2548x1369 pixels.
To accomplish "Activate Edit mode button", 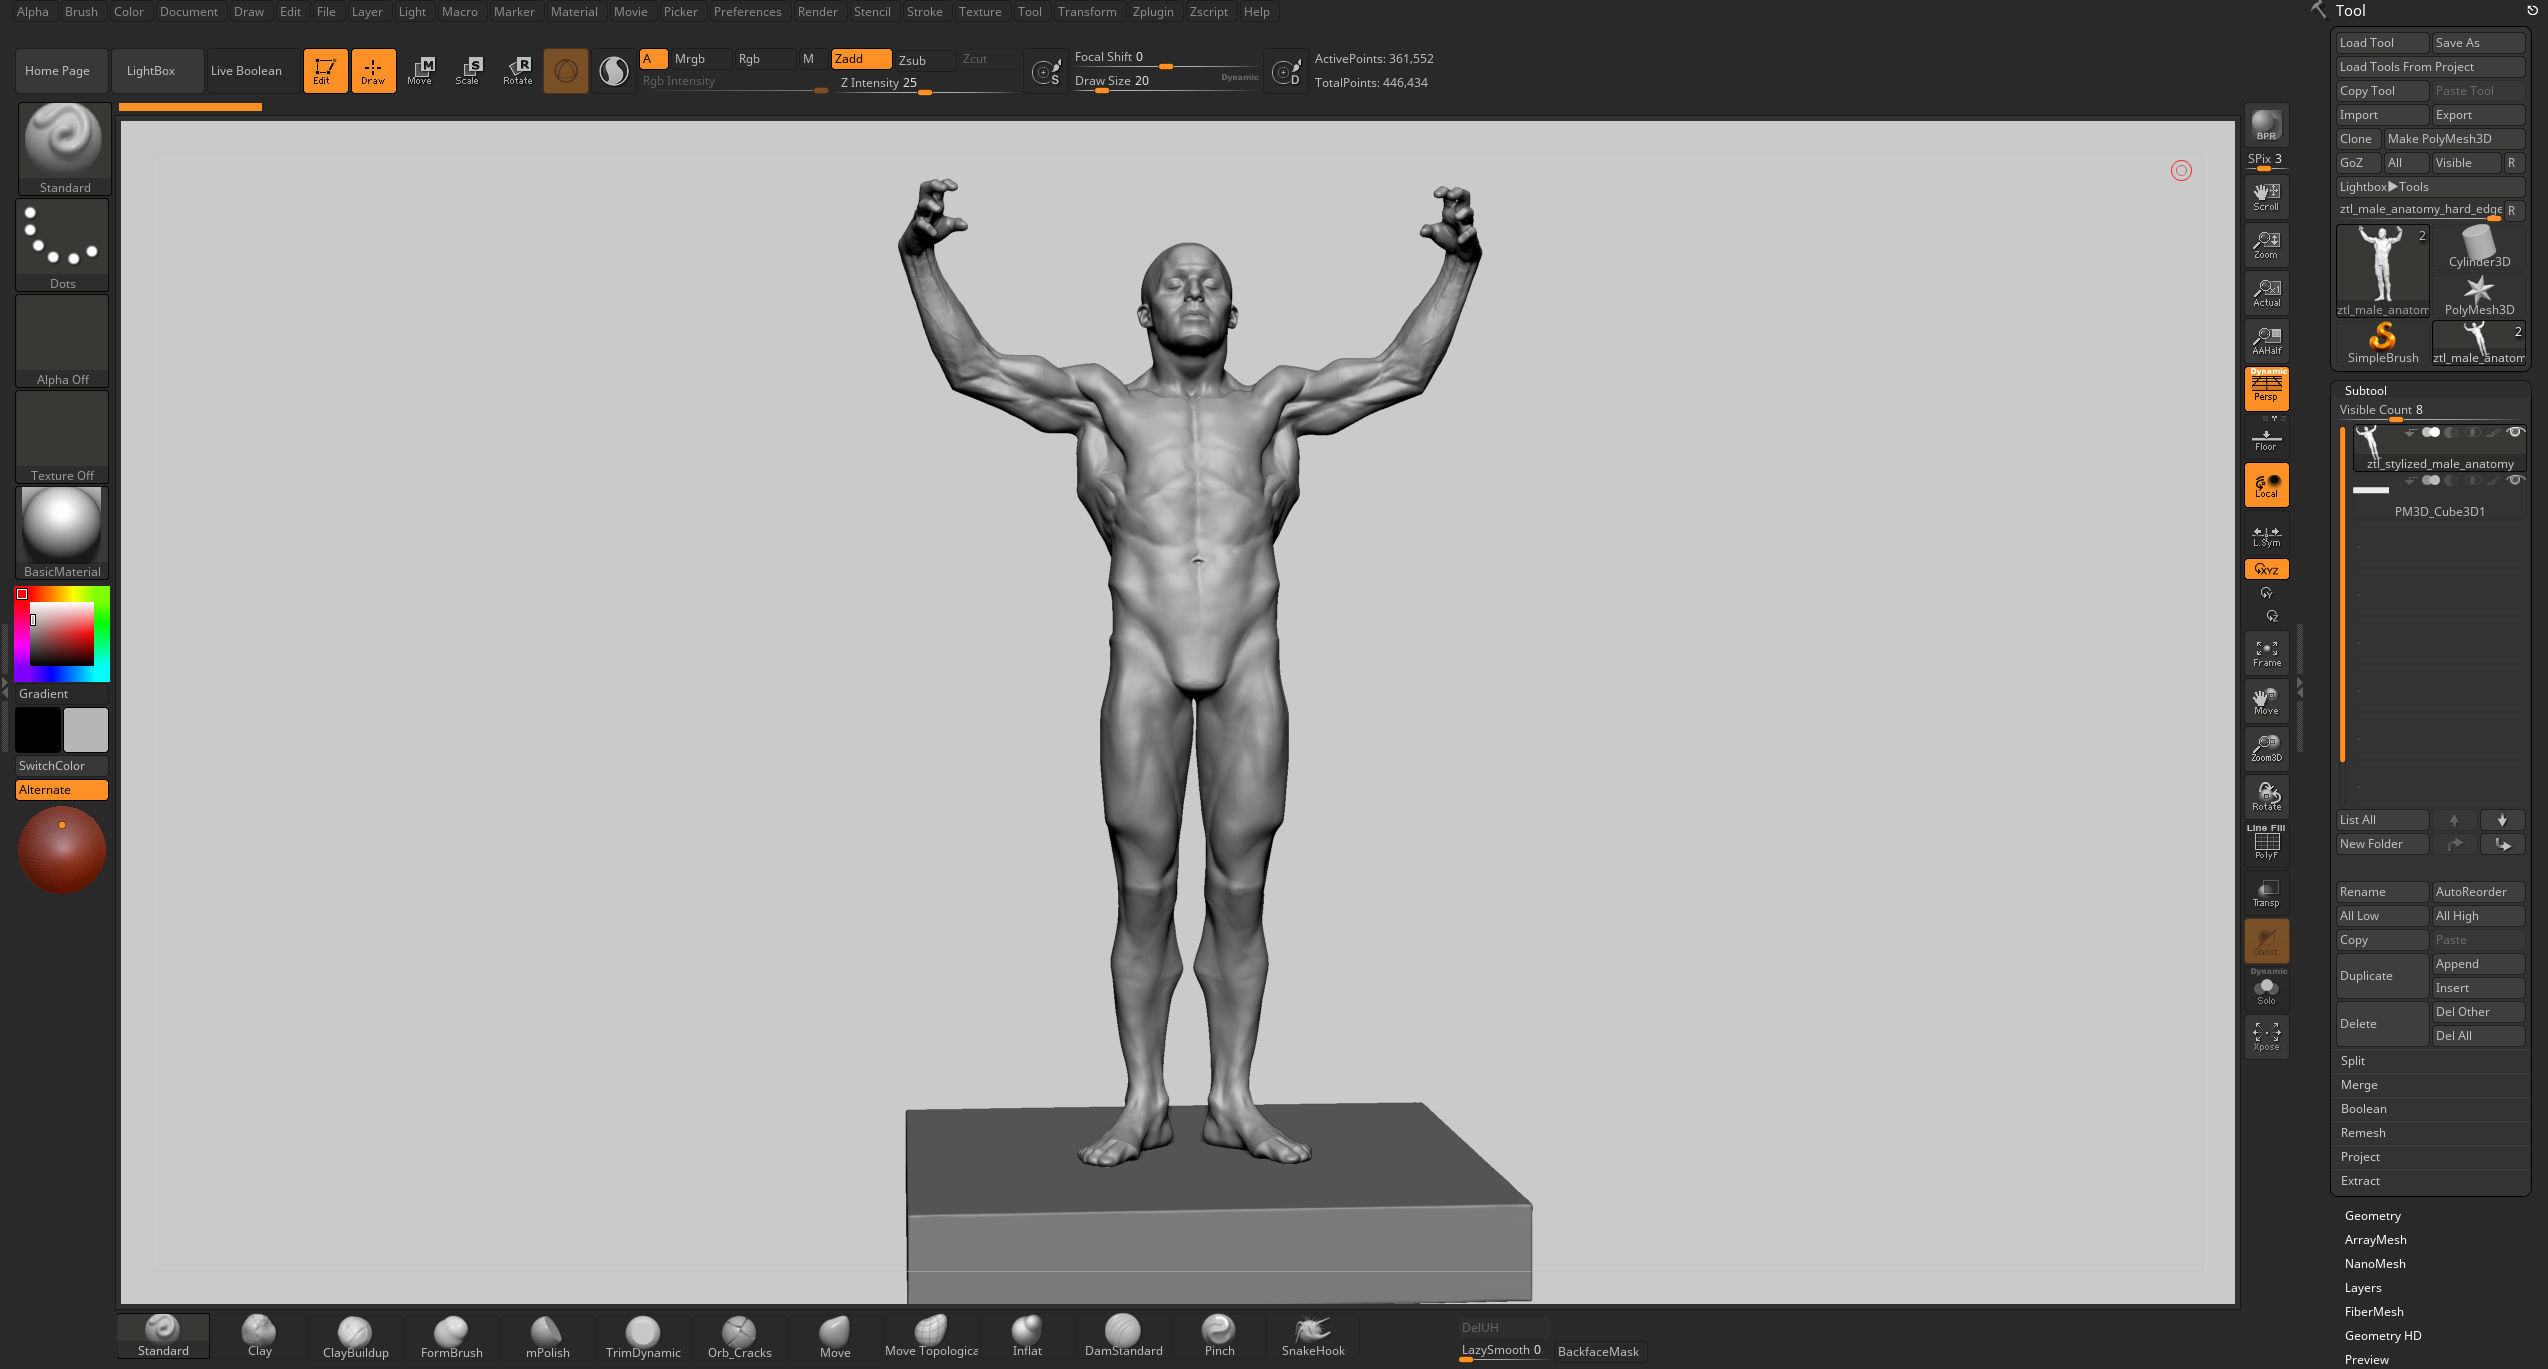I will (x=325, y=71).
